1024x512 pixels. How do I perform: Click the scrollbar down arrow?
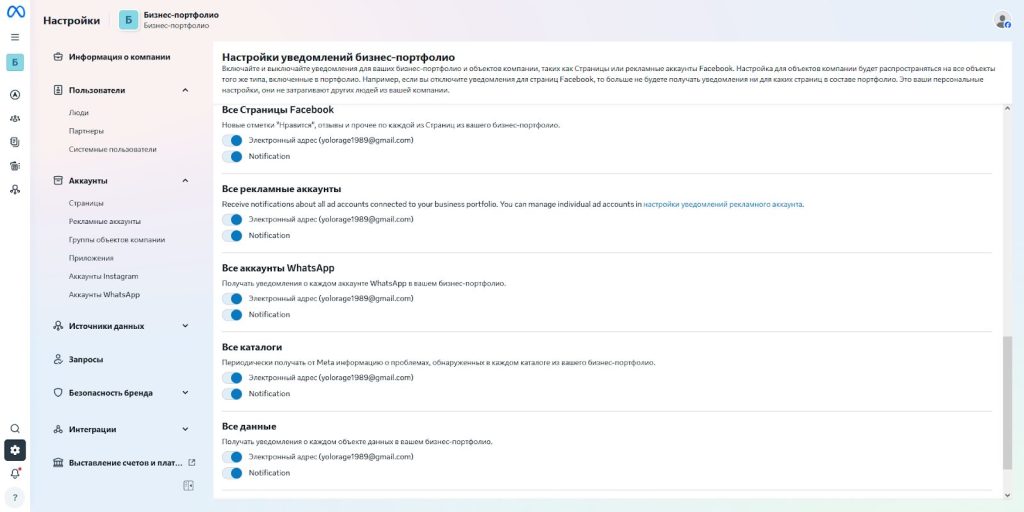coord(1006,495)
